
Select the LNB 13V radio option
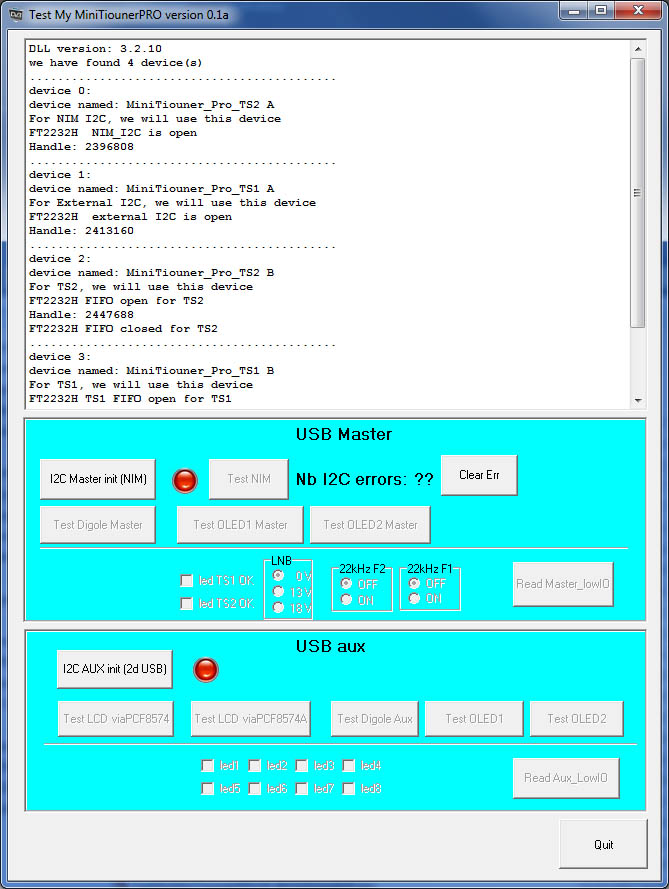point(278,591)
